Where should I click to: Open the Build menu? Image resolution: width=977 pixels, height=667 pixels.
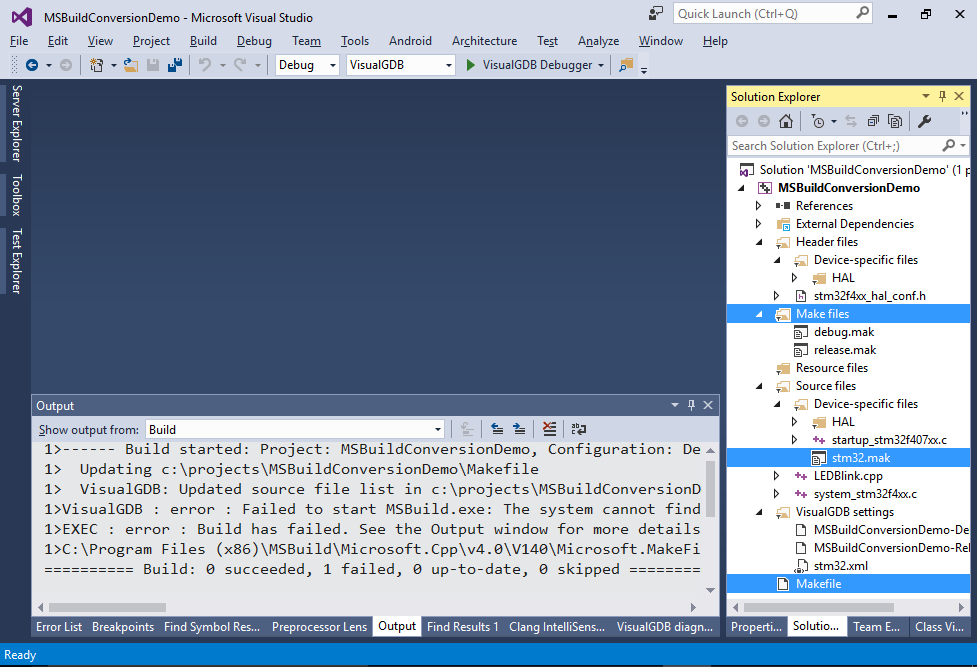point(203,41)
